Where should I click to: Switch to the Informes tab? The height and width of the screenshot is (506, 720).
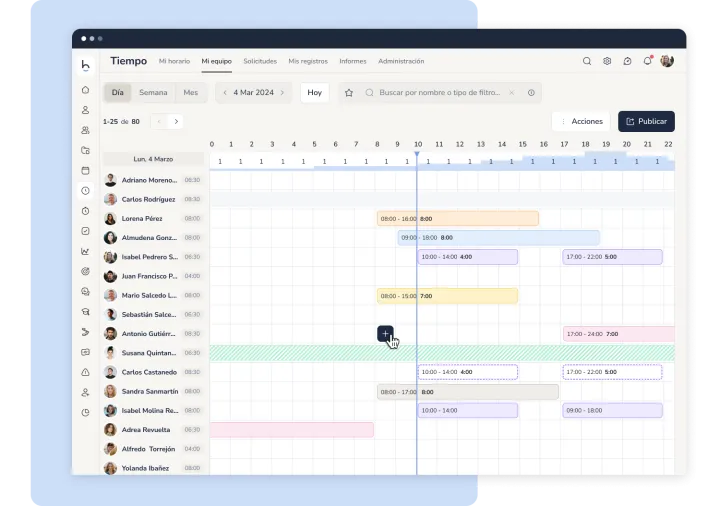352,61
